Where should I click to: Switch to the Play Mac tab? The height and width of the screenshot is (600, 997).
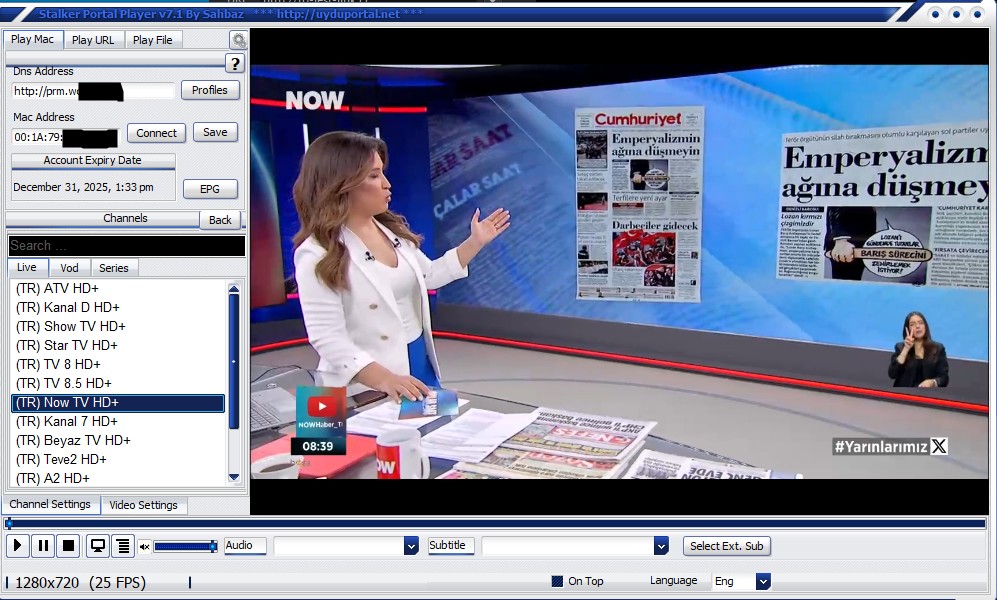pos(32,39)
